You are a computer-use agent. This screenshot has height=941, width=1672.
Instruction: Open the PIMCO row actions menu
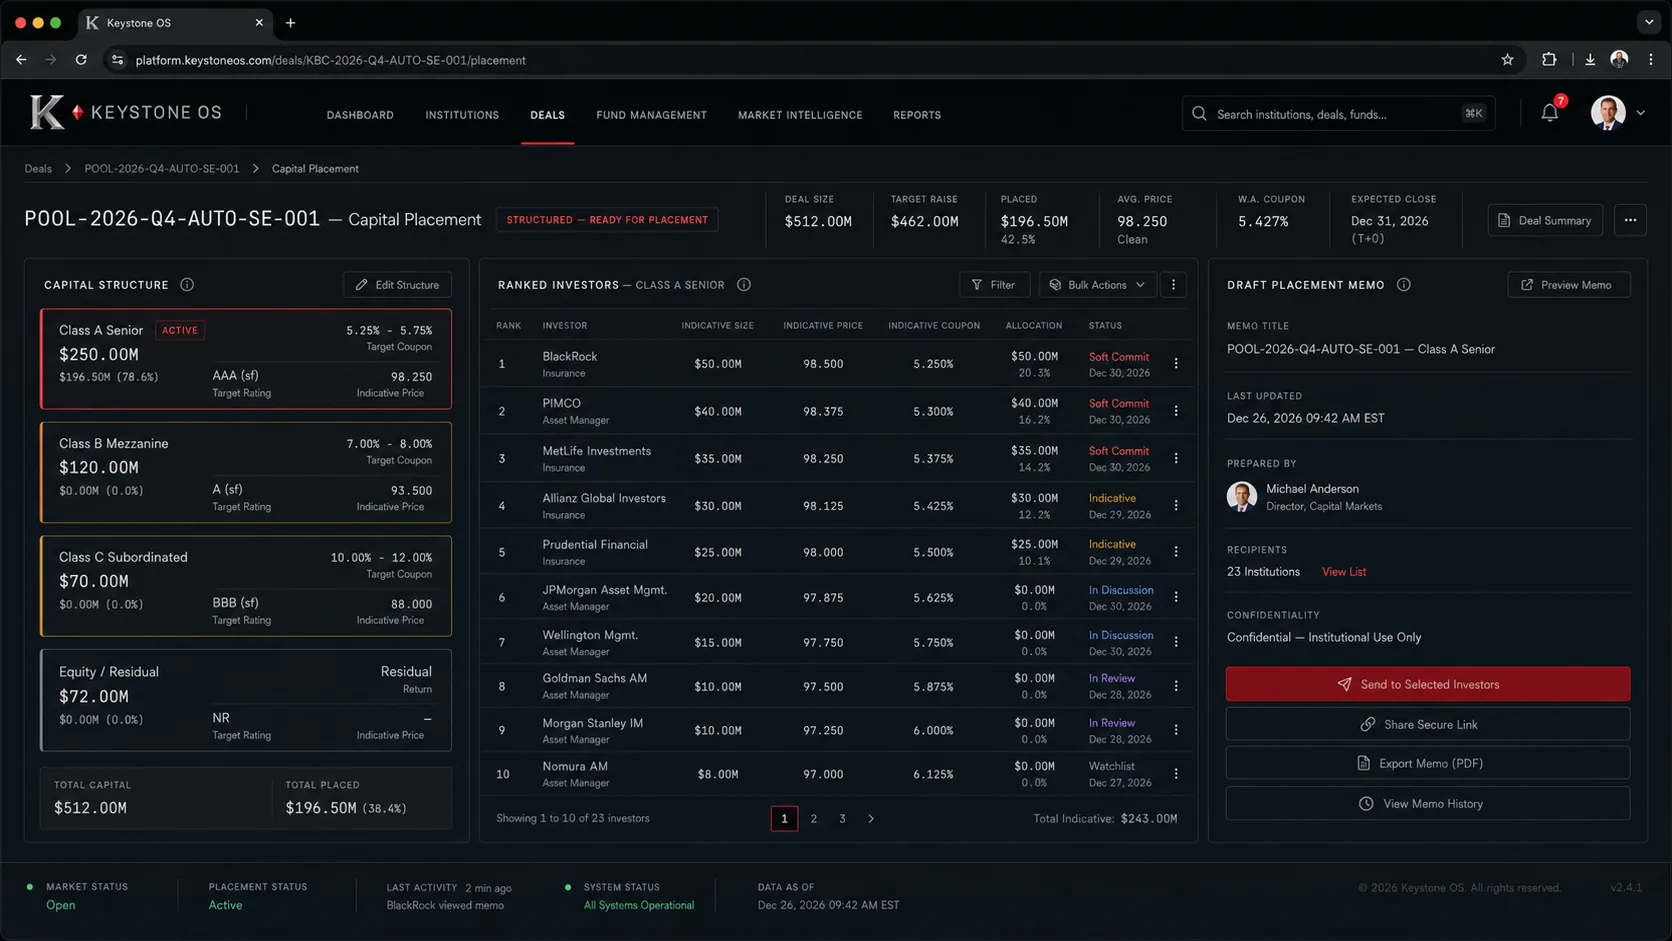[x=1176, y=411]
